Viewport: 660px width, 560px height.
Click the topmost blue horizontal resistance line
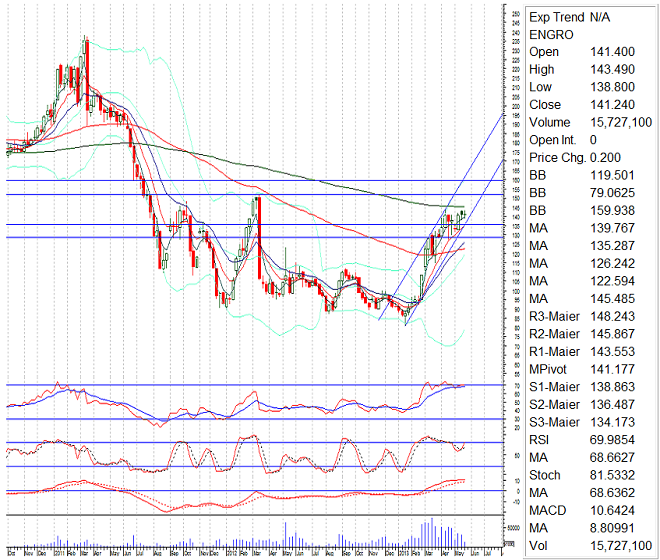(x=250, y=180)
